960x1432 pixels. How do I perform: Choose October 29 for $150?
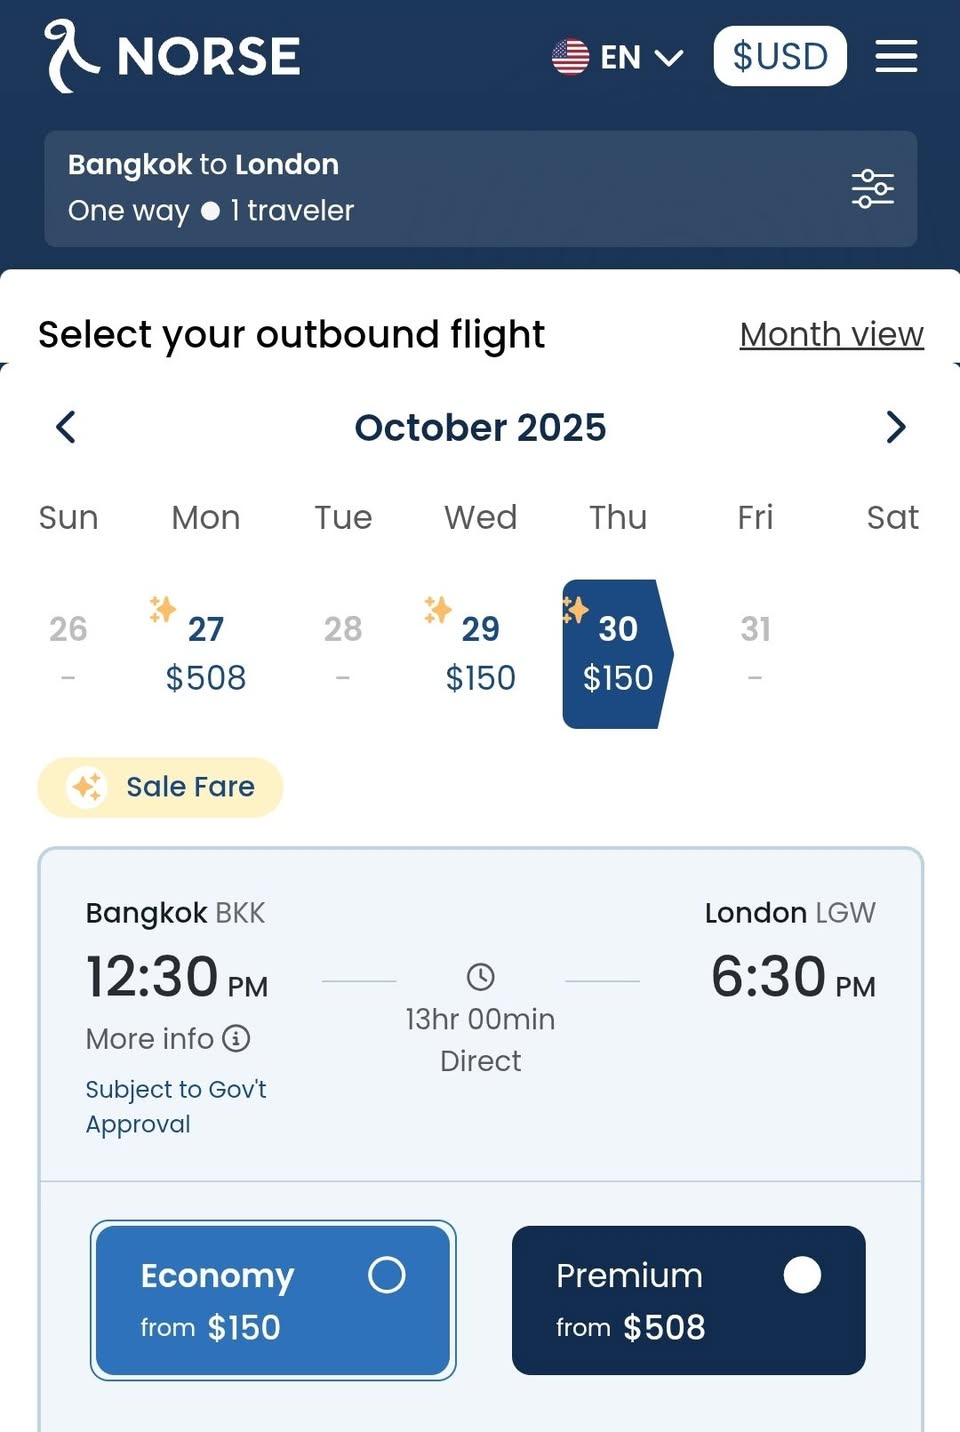tap(480, 653)
